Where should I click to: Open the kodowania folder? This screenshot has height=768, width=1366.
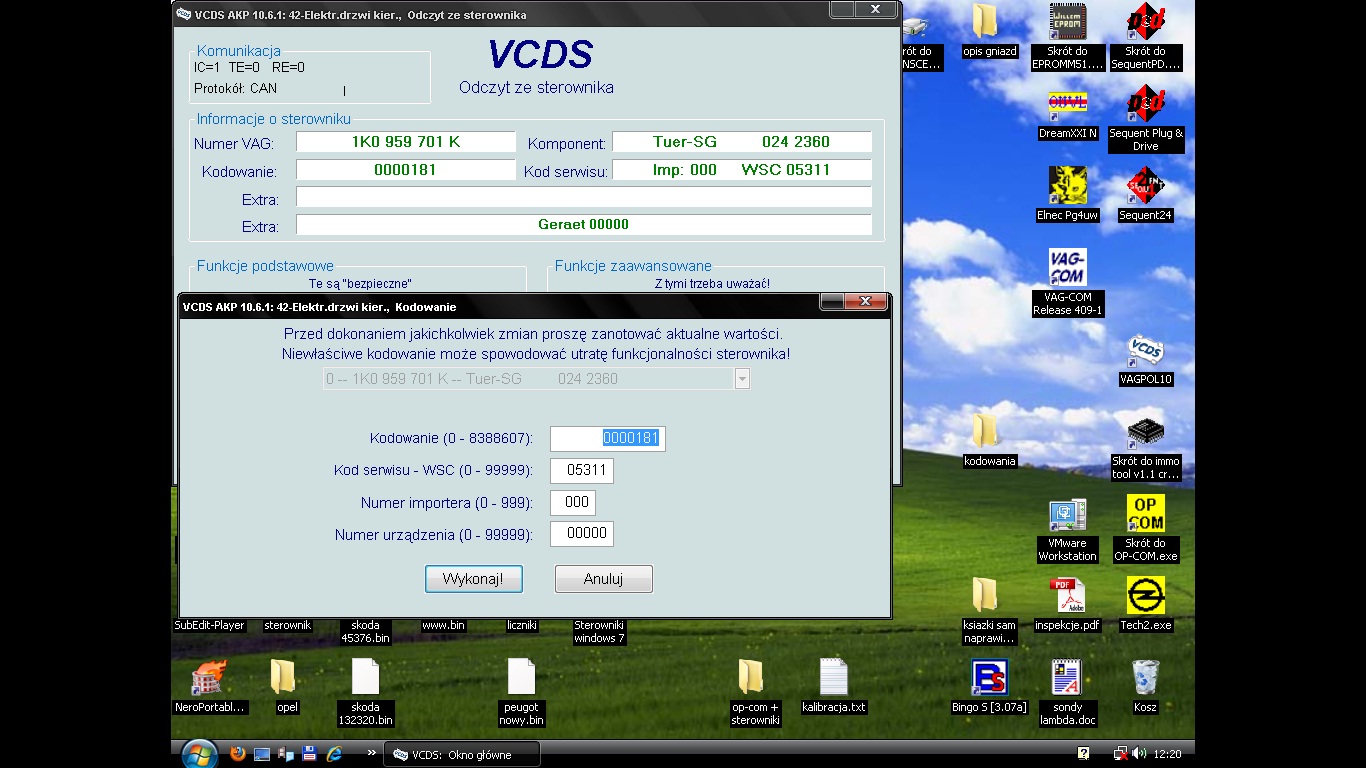point(989,441)
